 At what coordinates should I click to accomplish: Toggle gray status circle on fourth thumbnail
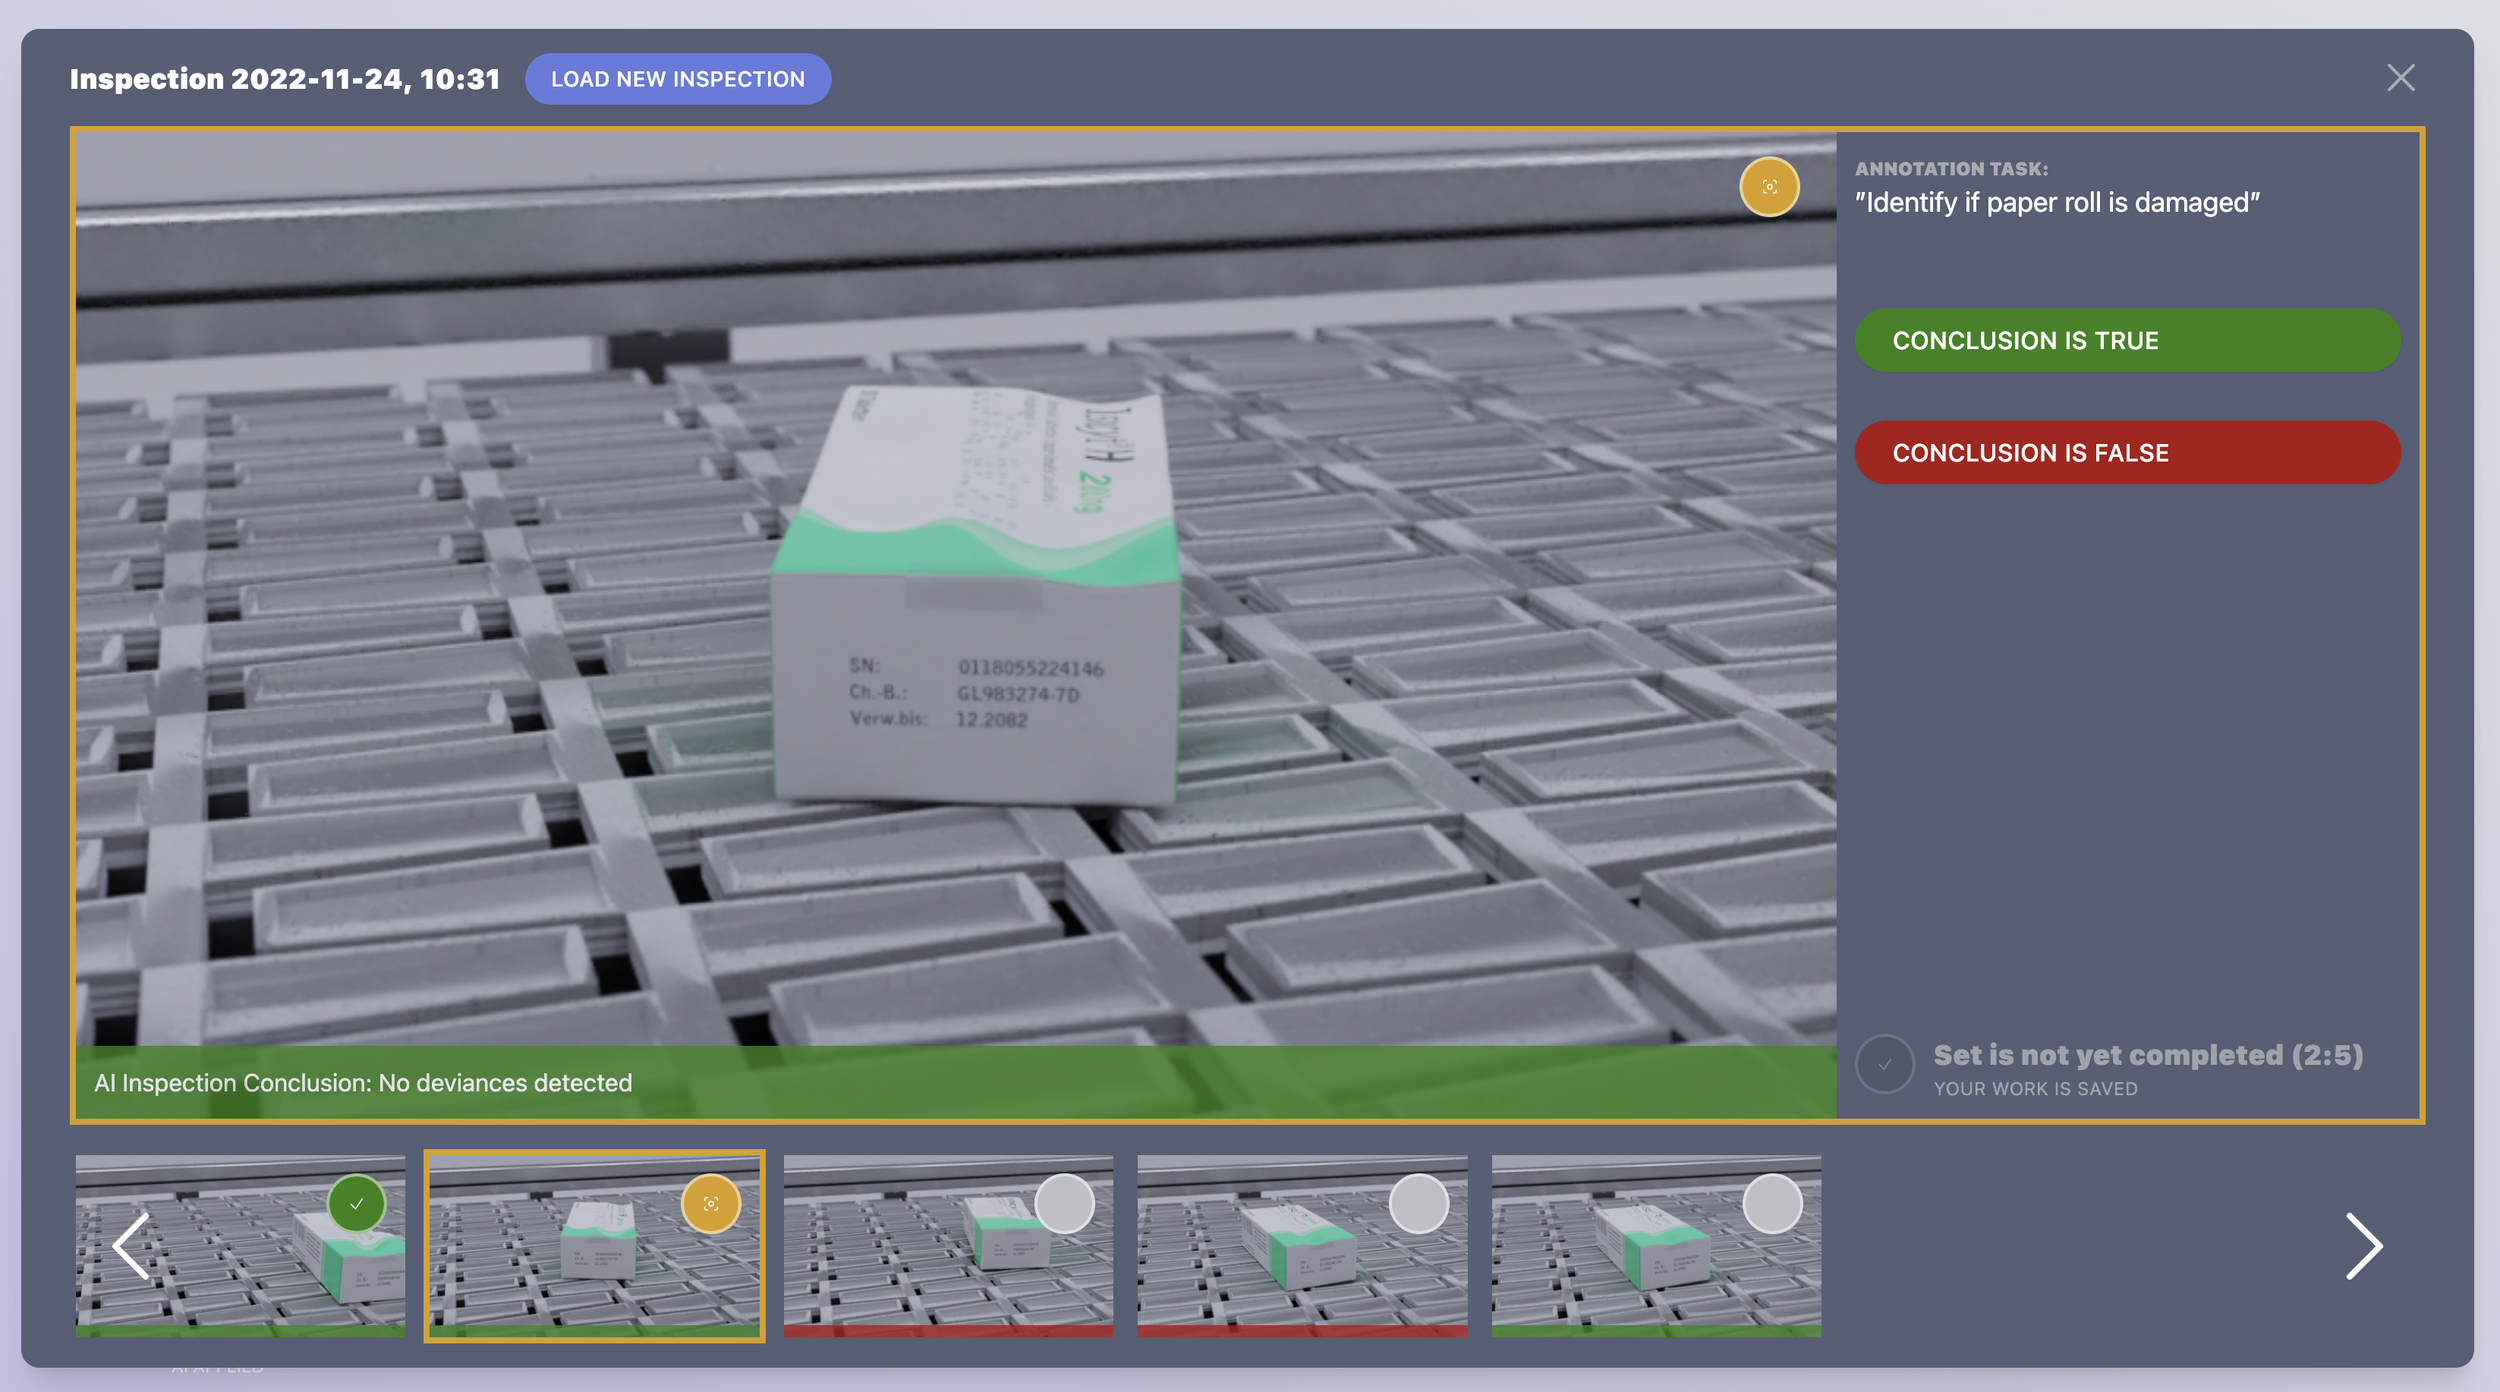(1419, 1204)
